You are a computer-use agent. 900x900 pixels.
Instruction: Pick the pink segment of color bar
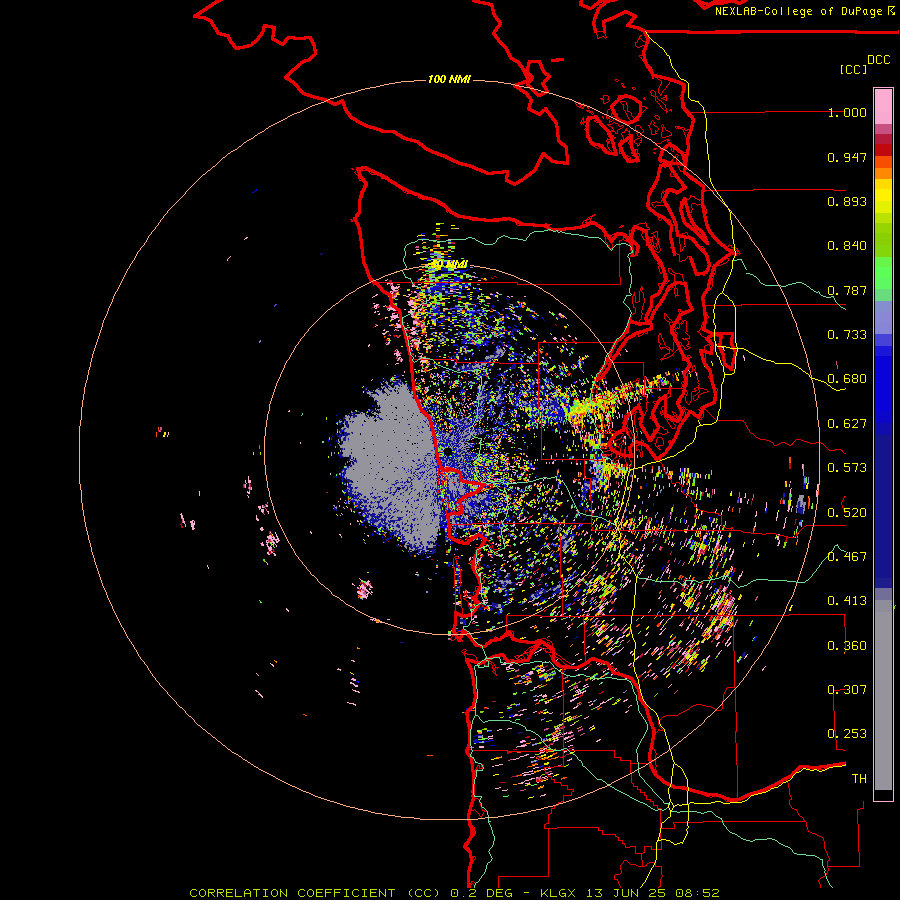[x=883, y=106]
